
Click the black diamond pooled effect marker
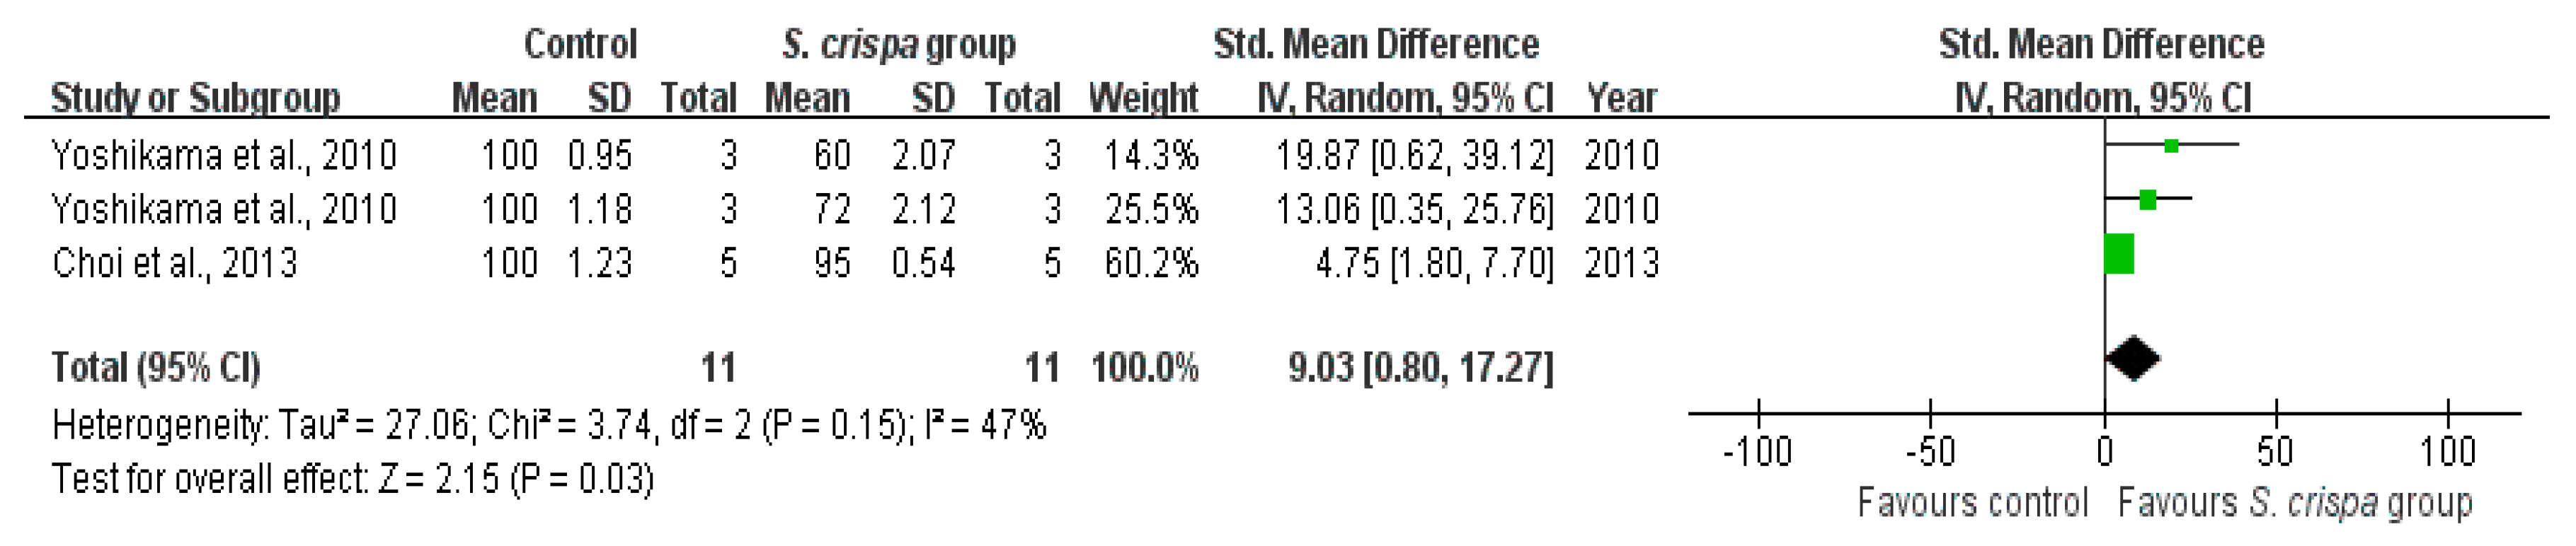pos(2133,359)
